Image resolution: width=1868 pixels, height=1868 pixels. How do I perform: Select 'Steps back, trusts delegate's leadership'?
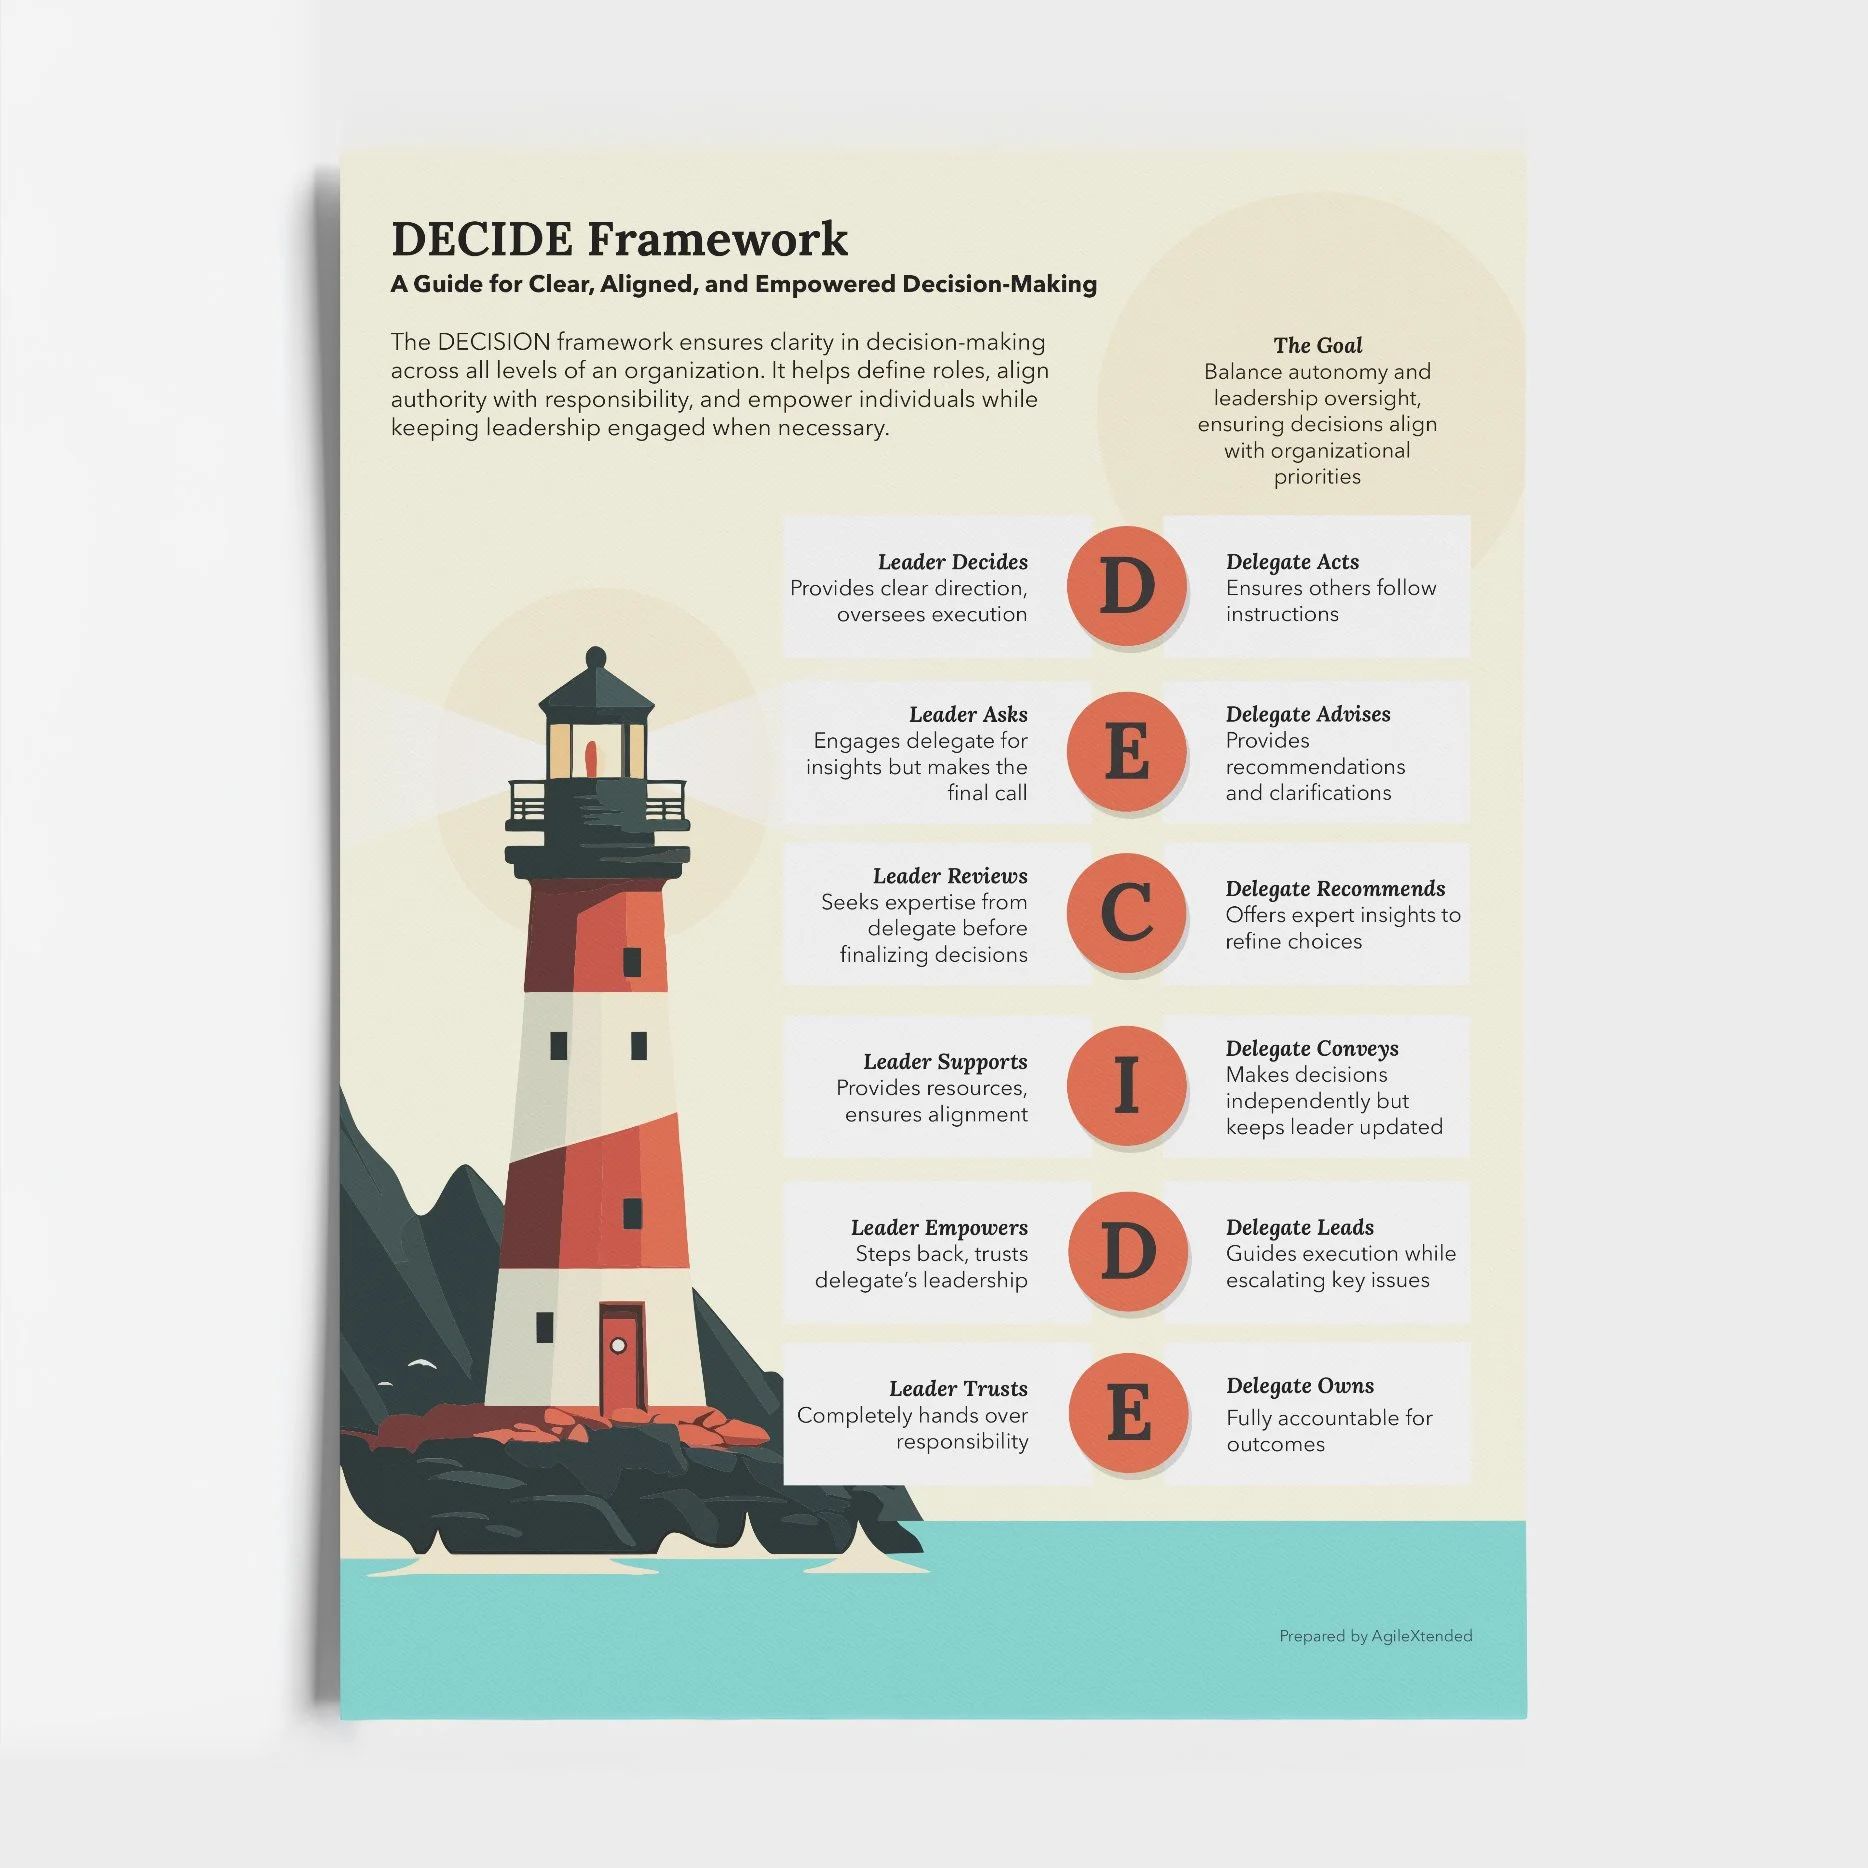tap(921, 1267)
